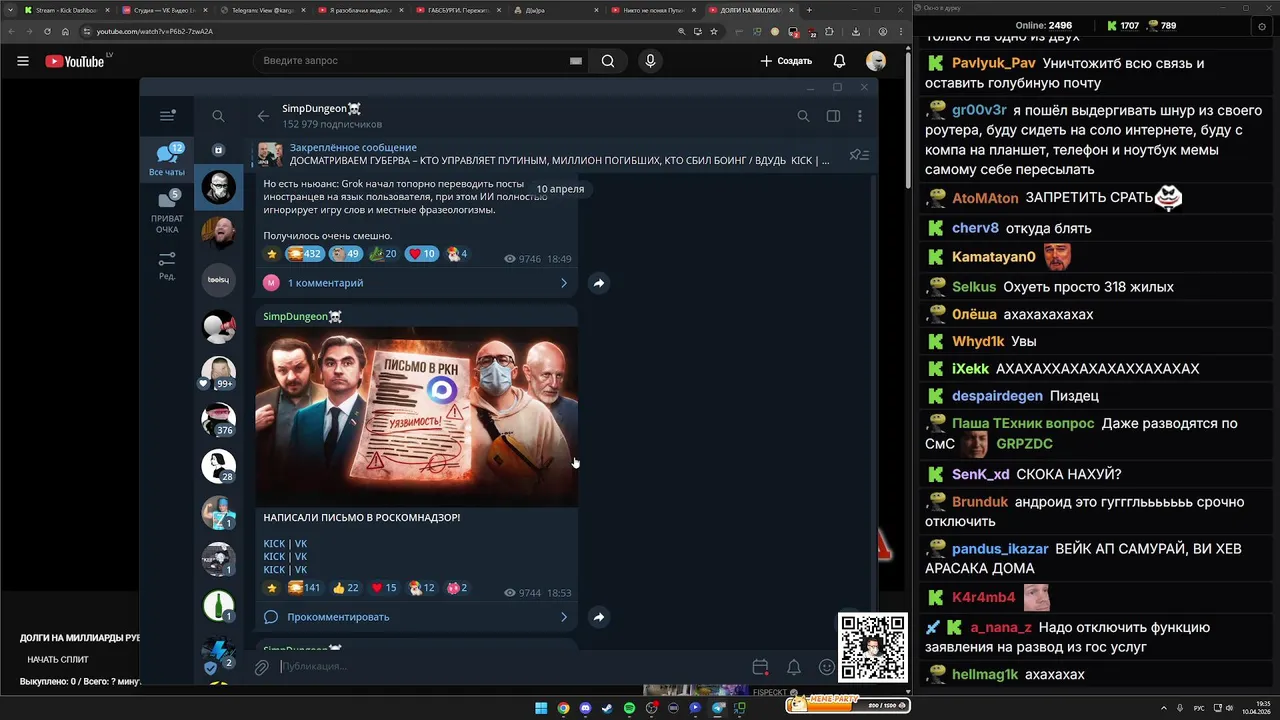Open Chrome extensions puzzle icon
This screenshot has height=720, width=1280.
(829, 31)
